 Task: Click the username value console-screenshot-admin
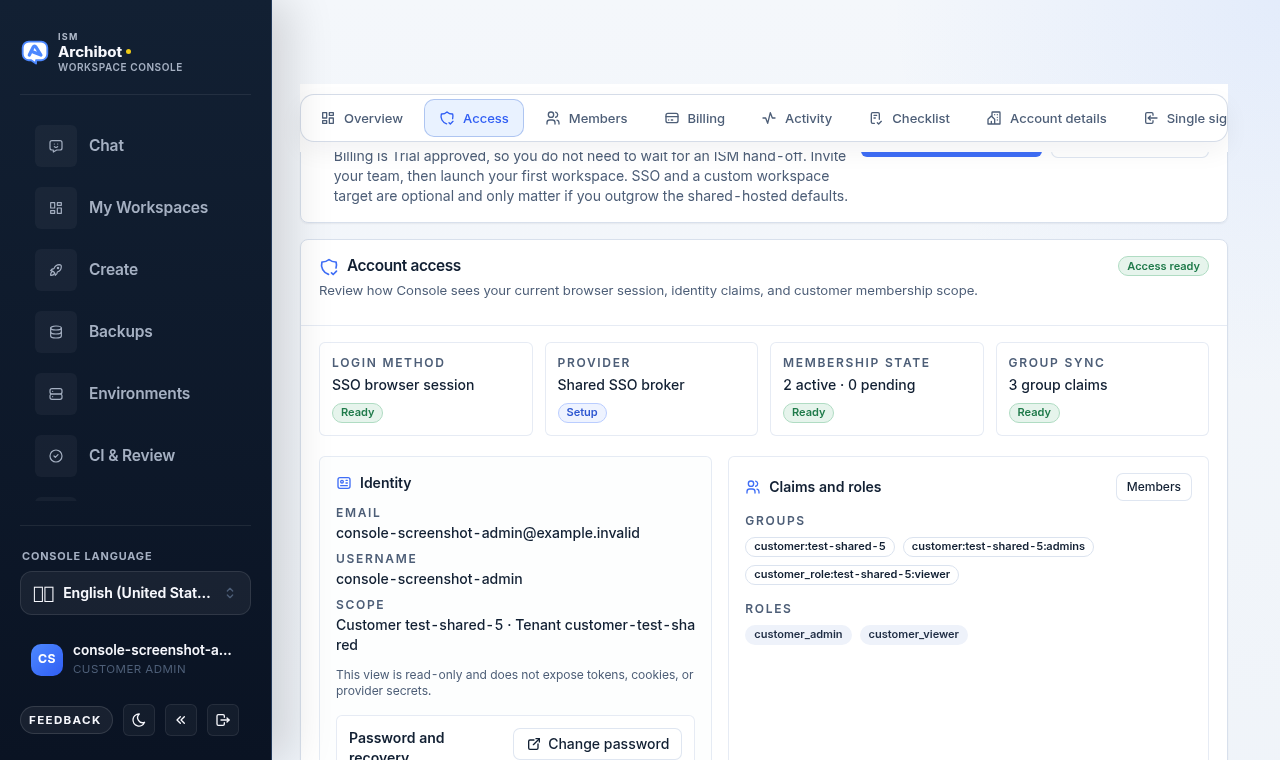[429, 579]
